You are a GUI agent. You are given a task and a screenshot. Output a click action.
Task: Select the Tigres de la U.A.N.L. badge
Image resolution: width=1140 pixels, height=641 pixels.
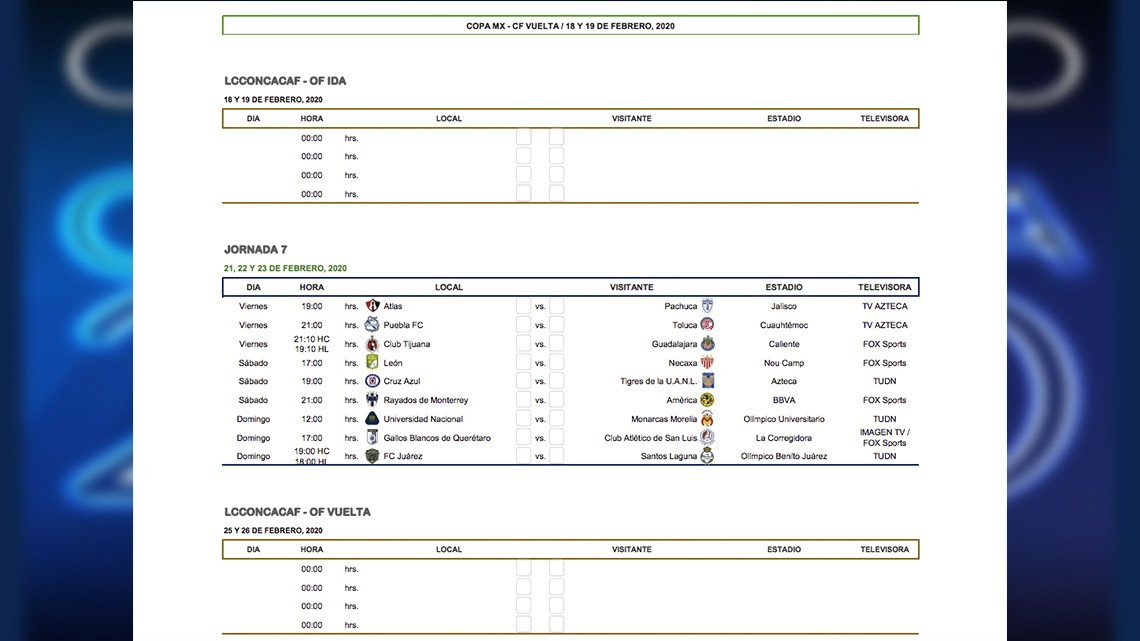707,381
